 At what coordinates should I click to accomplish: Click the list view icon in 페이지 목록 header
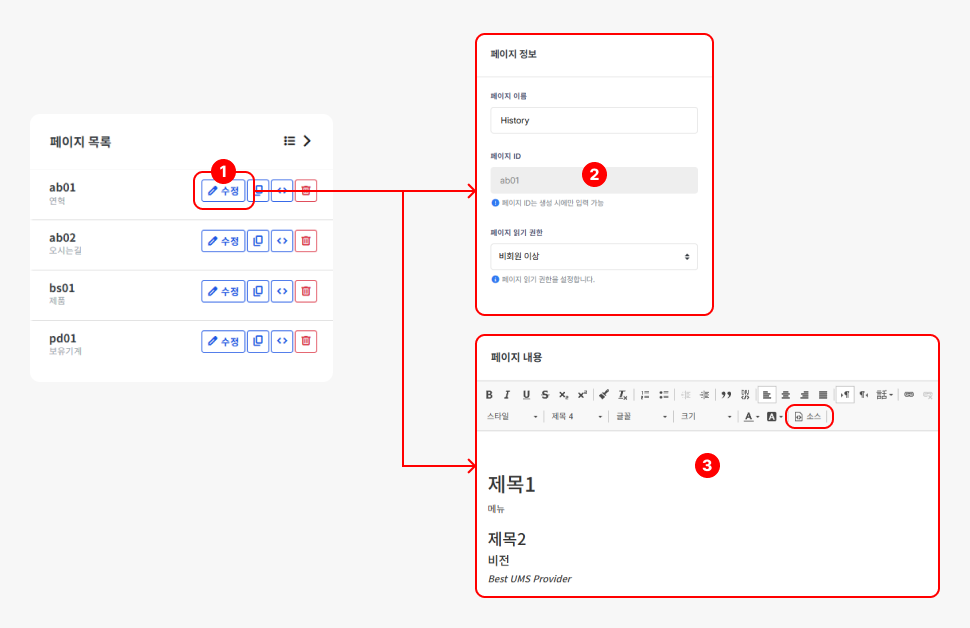[x=289, y=141]
